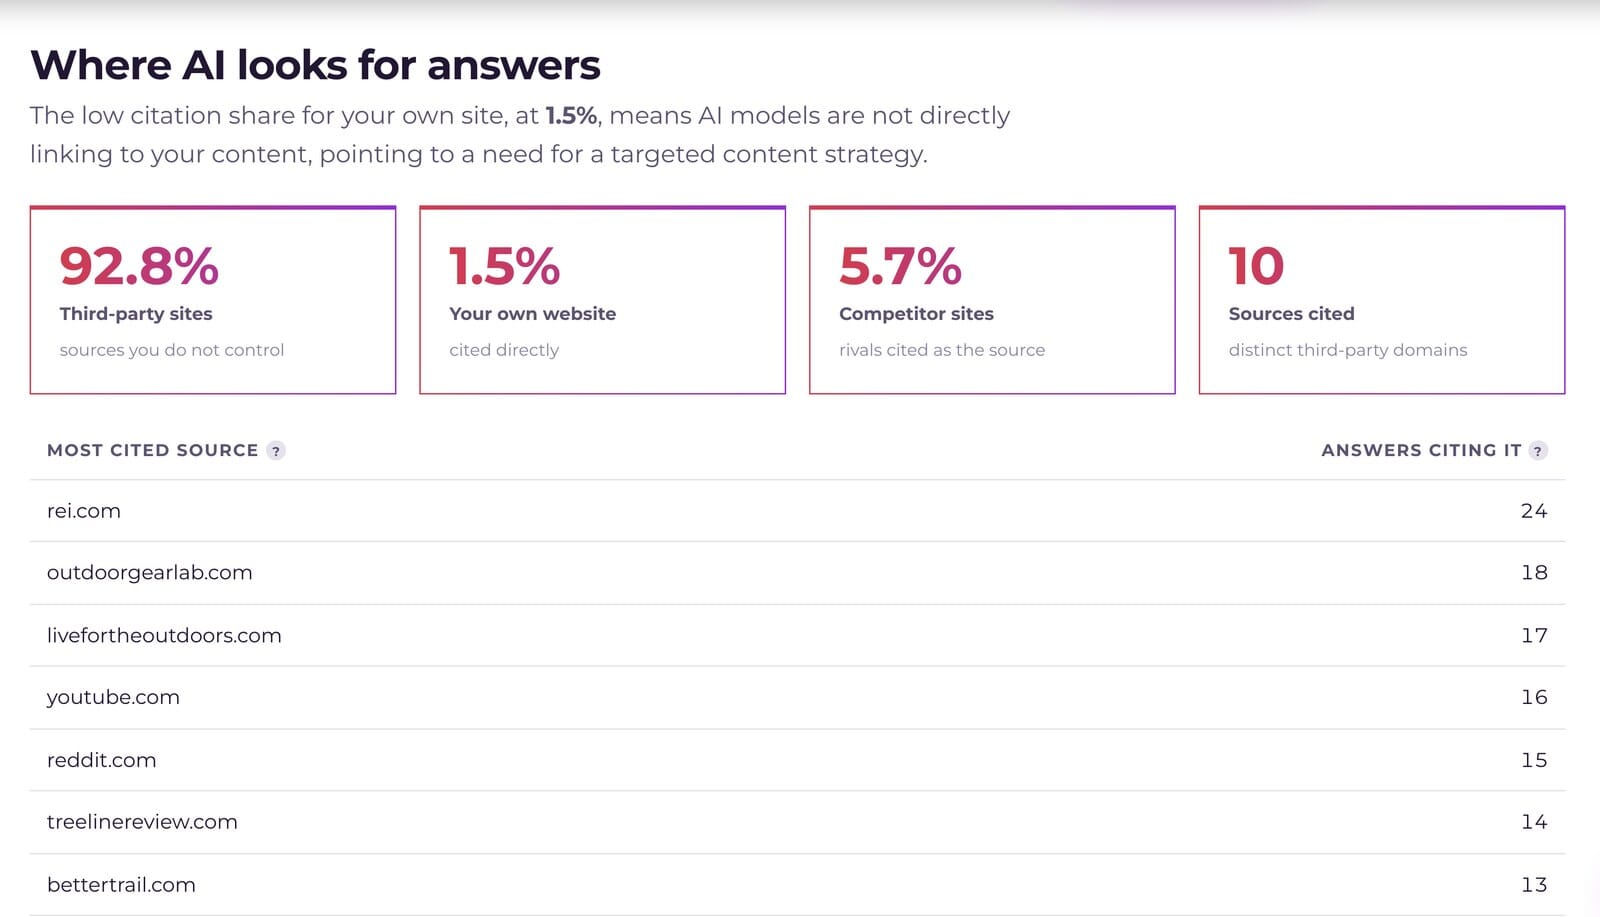Select the bettertrail.com row

[797, 885]
